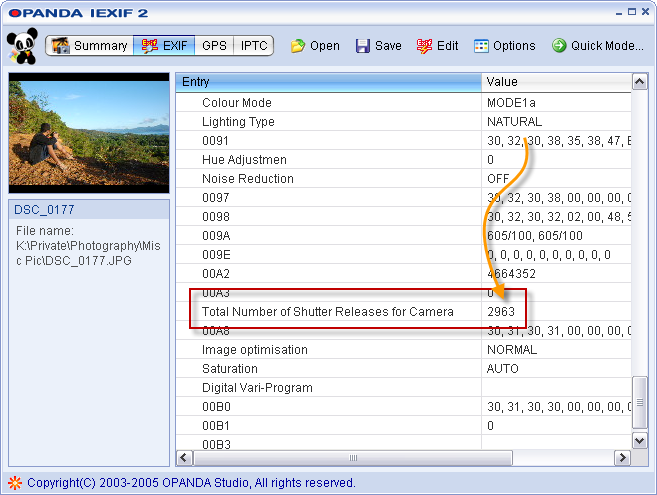Select the EXIF tab

(x=164, y=45)
